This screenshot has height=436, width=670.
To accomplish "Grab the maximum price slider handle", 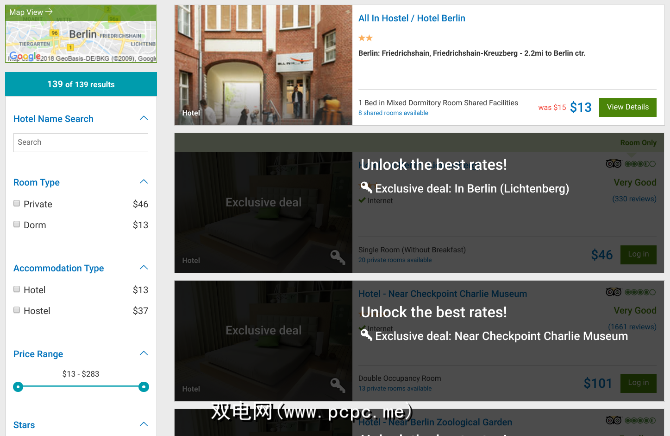I will pyautogui.click(x=144, y=387).
